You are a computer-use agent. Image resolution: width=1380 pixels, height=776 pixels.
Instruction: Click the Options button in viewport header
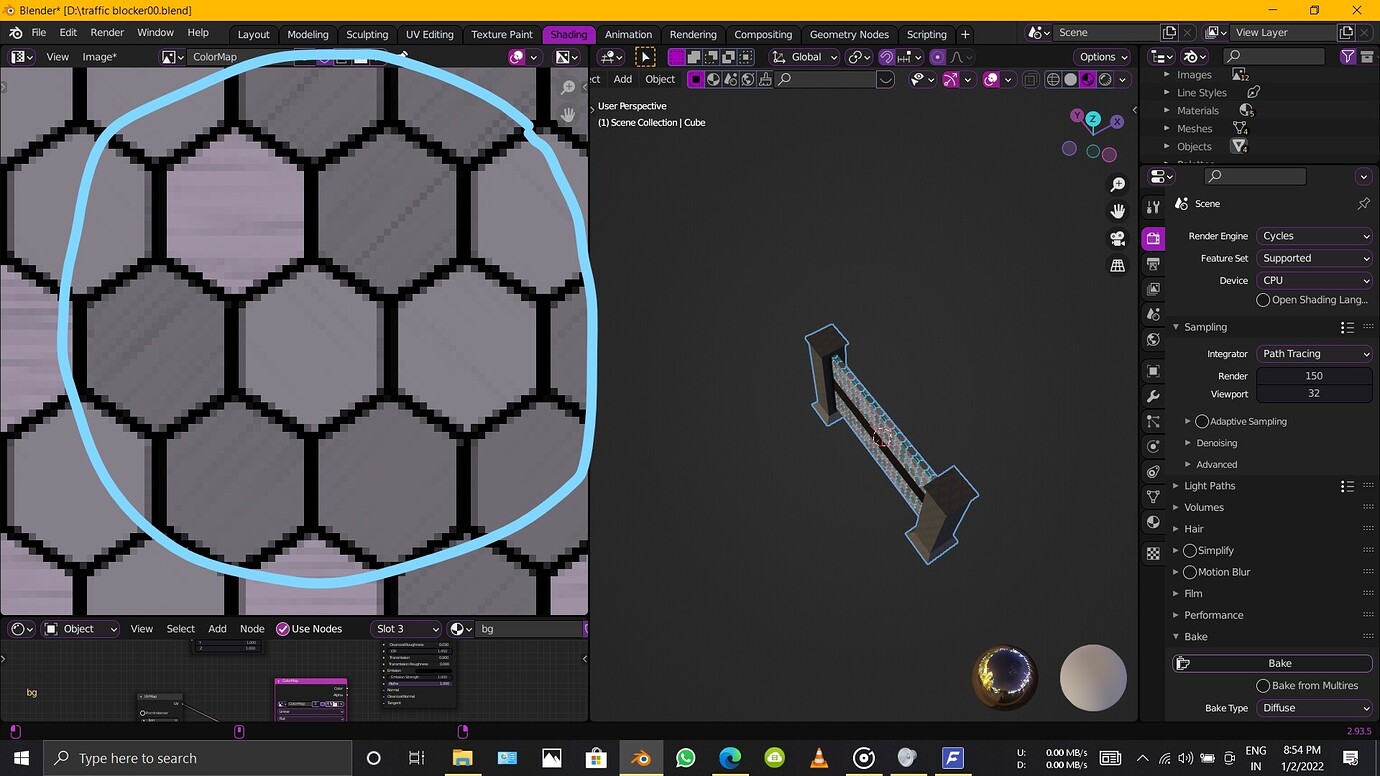click(x=1098, y=57)
